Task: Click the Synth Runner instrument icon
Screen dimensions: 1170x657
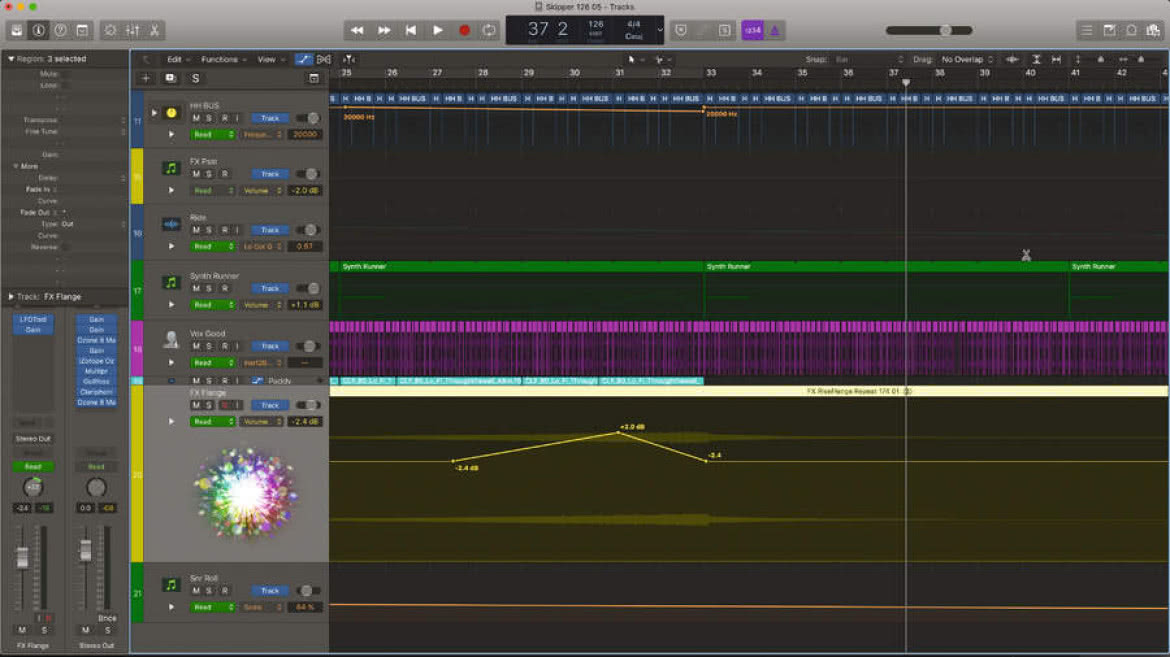Action: click(x=171, y=283)
